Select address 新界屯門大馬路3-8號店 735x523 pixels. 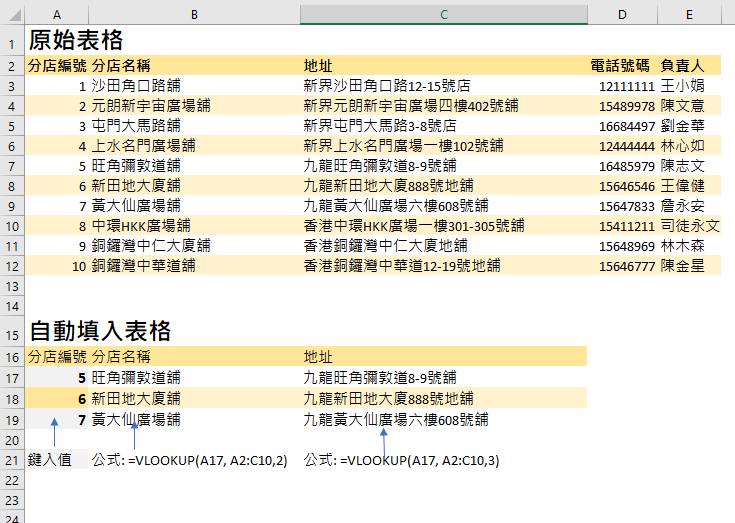(x=380, y=126)
